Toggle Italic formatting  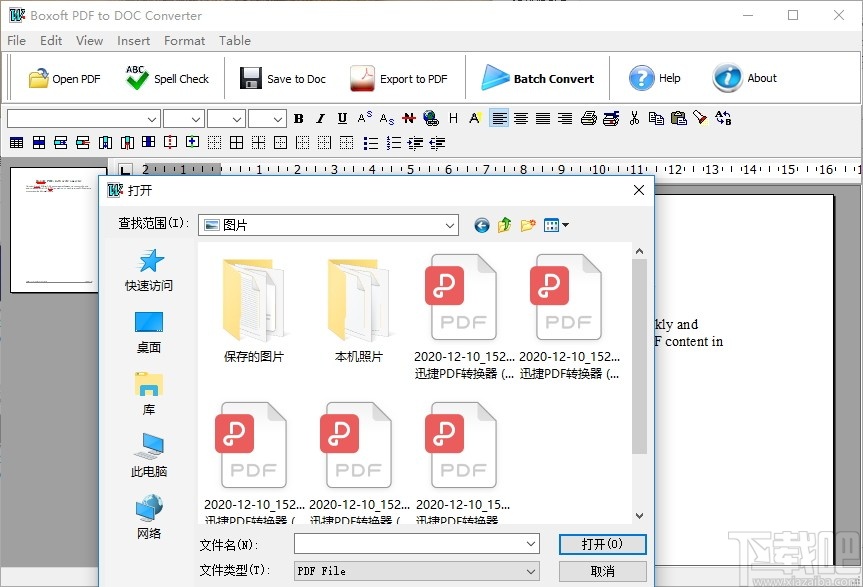[320, 117]
